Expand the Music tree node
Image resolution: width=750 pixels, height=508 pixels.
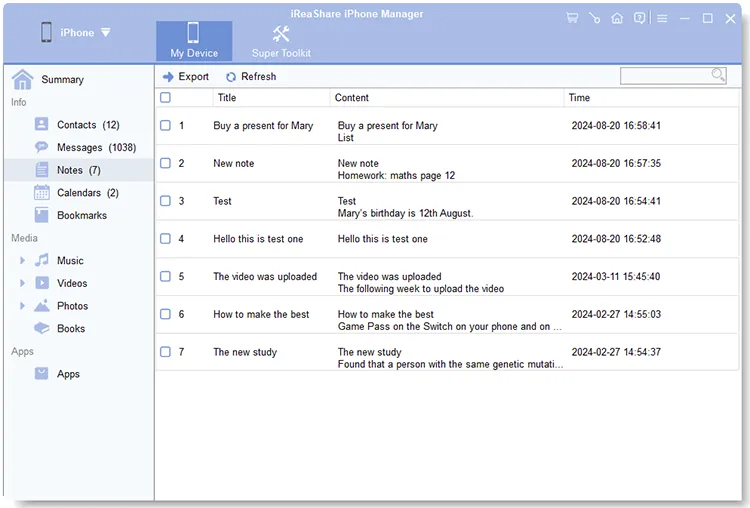click(x=23, y=261)
